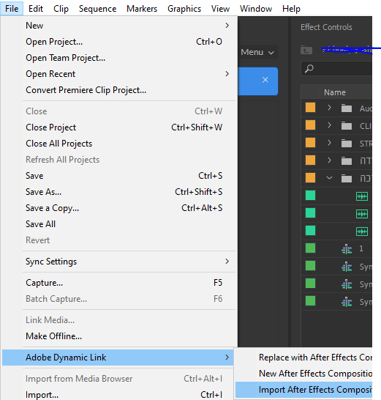
Task: Select Make Offline
Action: (x=119, y=336)
